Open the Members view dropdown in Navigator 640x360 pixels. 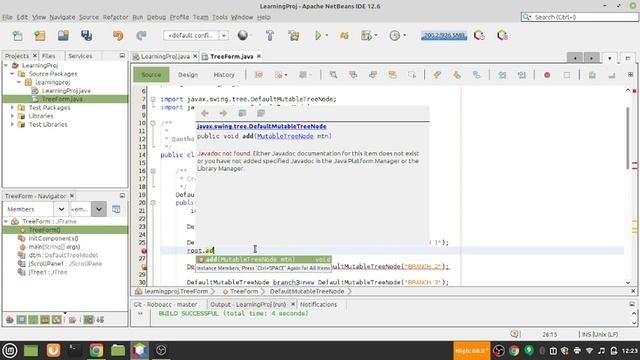(x=61, y=209)
